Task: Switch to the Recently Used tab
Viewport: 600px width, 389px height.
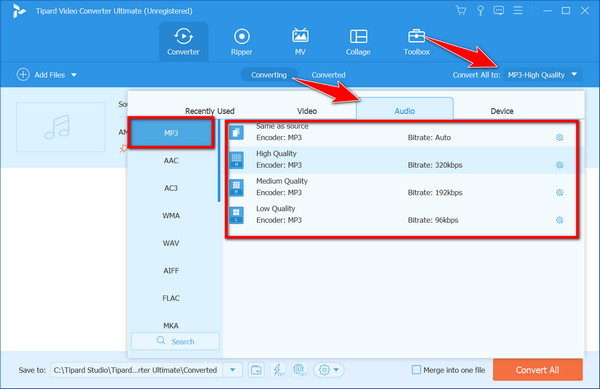Action: [x=210, y=111]
